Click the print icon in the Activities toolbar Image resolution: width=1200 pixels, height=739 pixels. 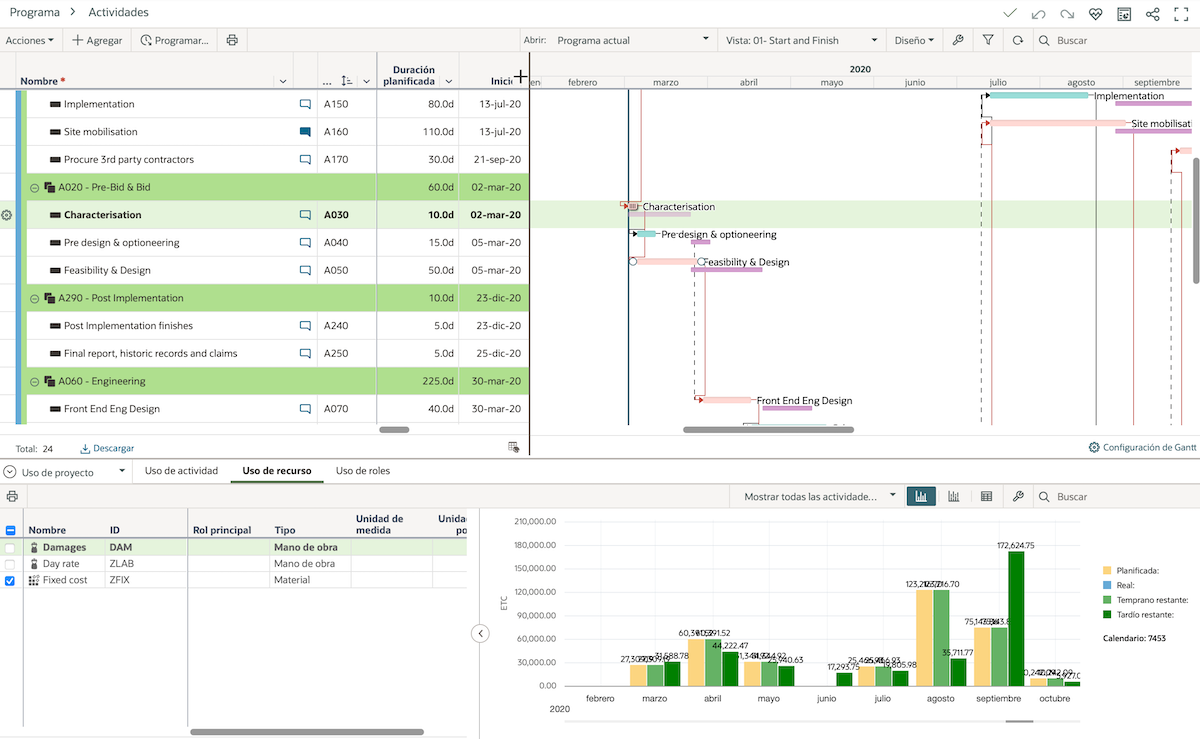coord(232,41)
